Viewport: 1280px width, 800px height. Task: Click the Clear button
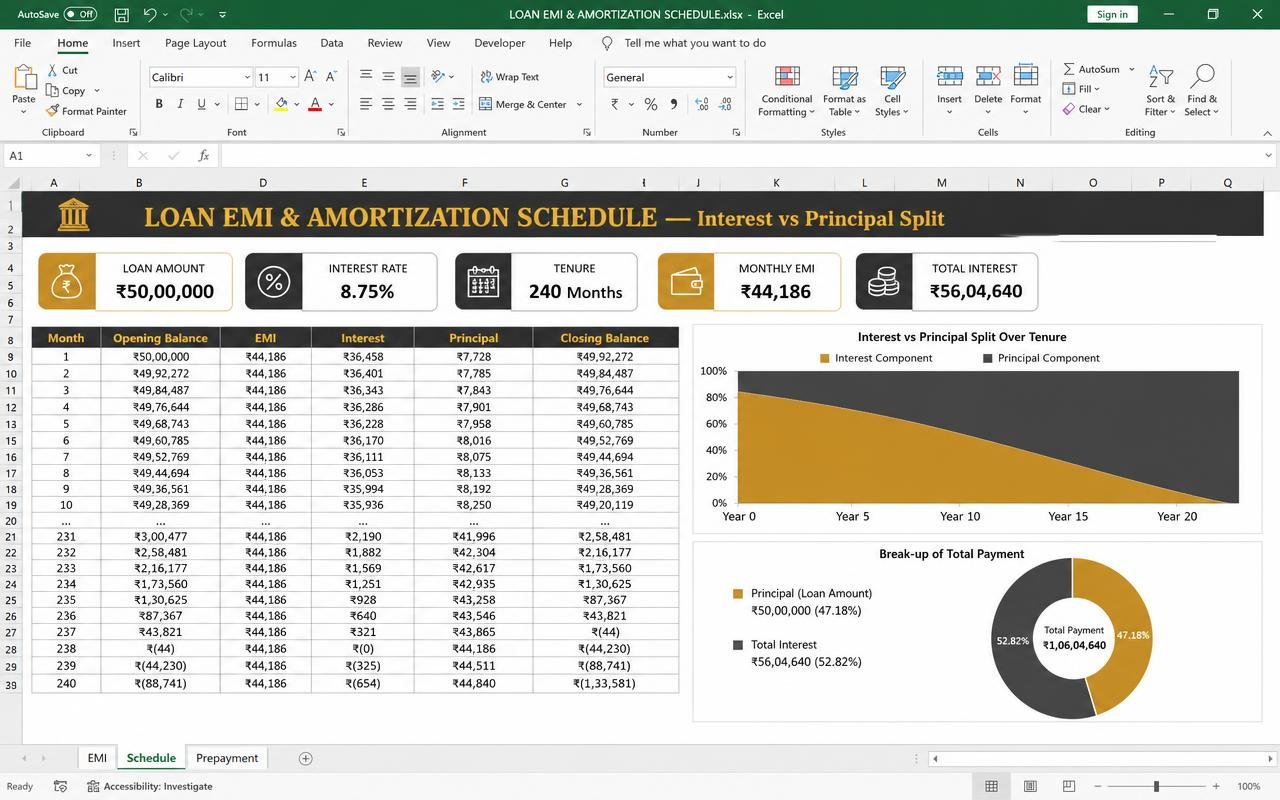[1086, 109]
